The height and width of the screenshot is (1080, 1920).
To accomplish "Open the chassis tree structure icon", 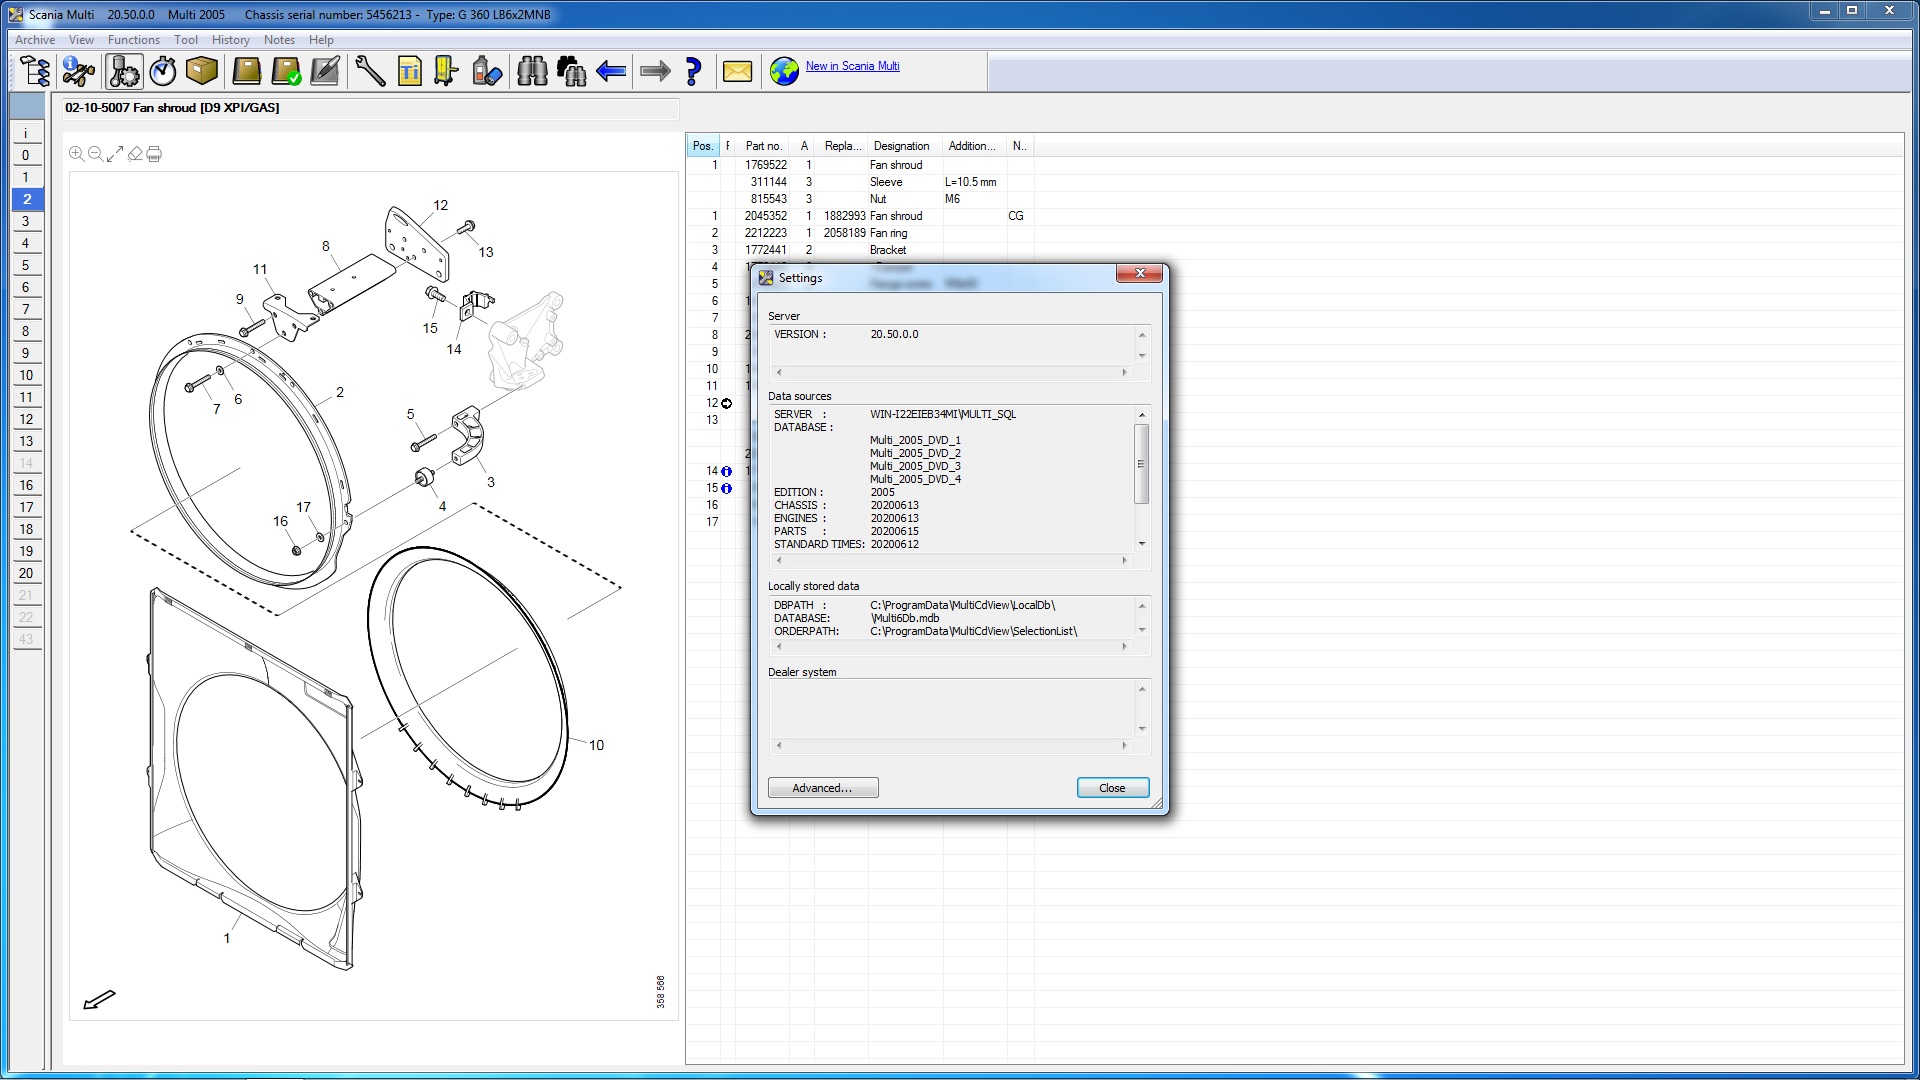I will [x=35, y=71].
